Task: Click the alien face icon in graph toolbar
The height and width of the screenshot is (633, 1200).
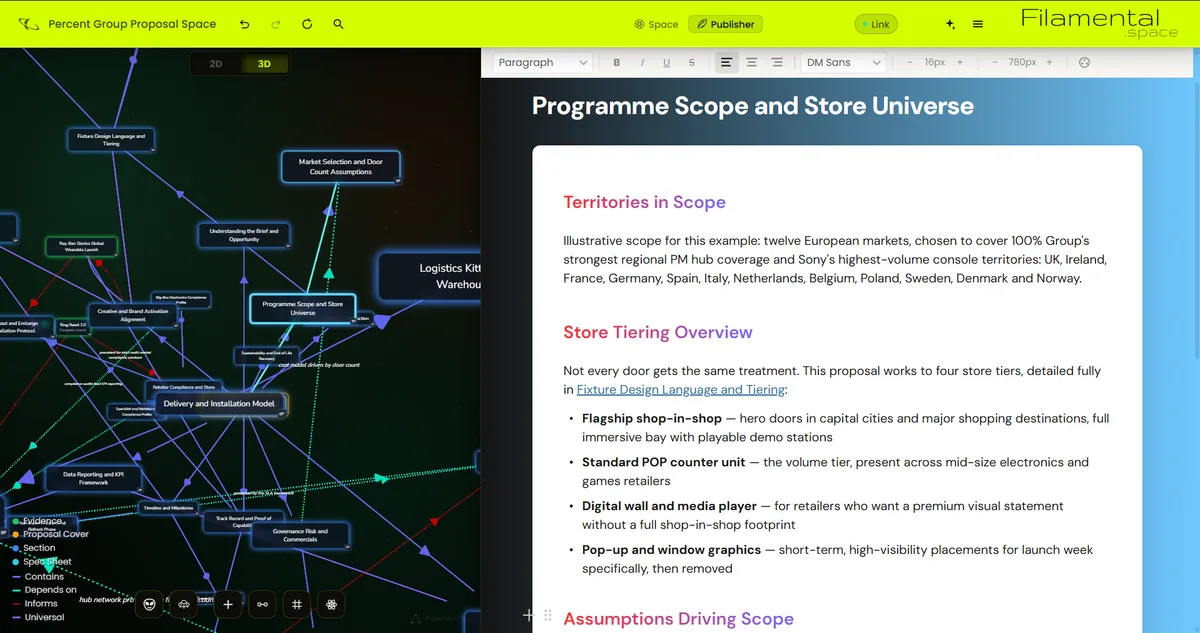Action: click(x=150, y=604)
